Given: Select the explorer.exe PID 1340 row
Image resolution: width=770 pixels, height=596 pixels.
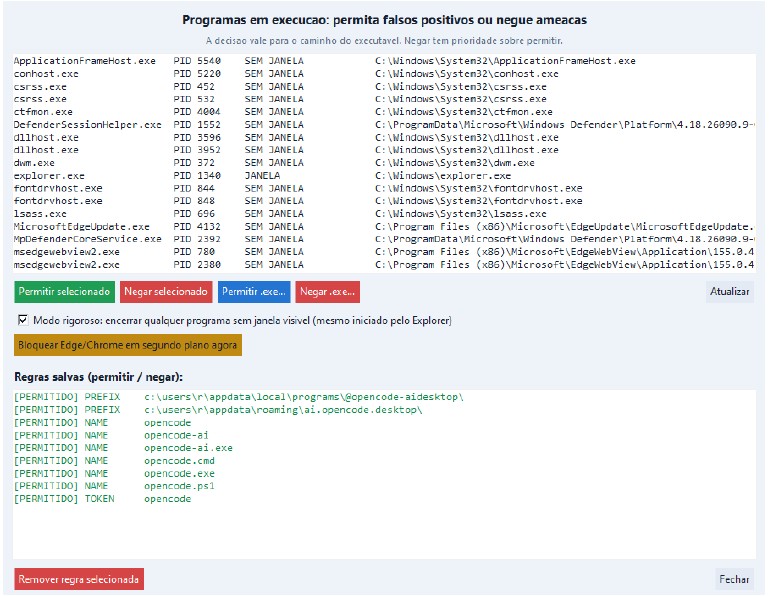Looking at the screenshot, I should [384, 176].
